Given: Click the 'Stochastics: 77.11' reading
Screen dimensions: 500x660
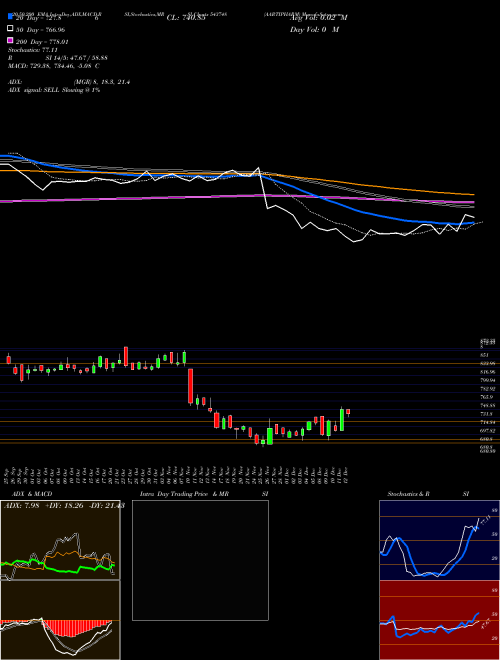Looking at the screenshot, I should pos(33,50).
